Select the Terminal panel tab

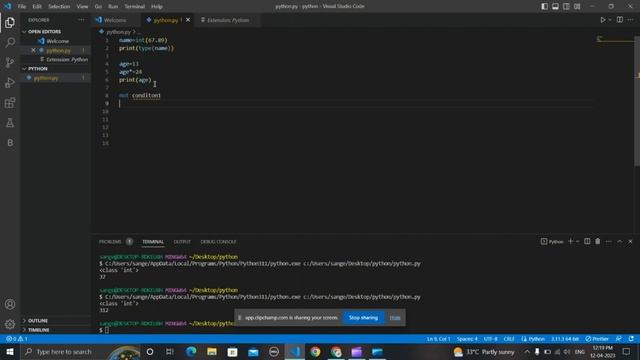[x=153, y=242]
